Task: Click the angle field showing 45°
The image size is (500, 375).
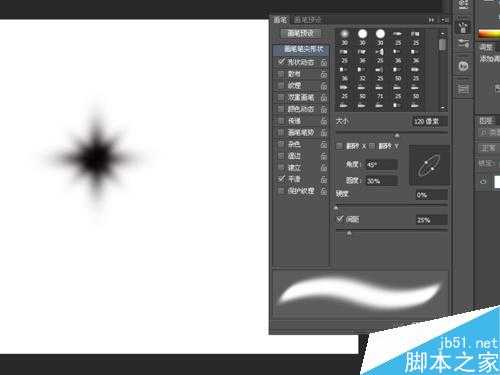Action: point(382,164)
